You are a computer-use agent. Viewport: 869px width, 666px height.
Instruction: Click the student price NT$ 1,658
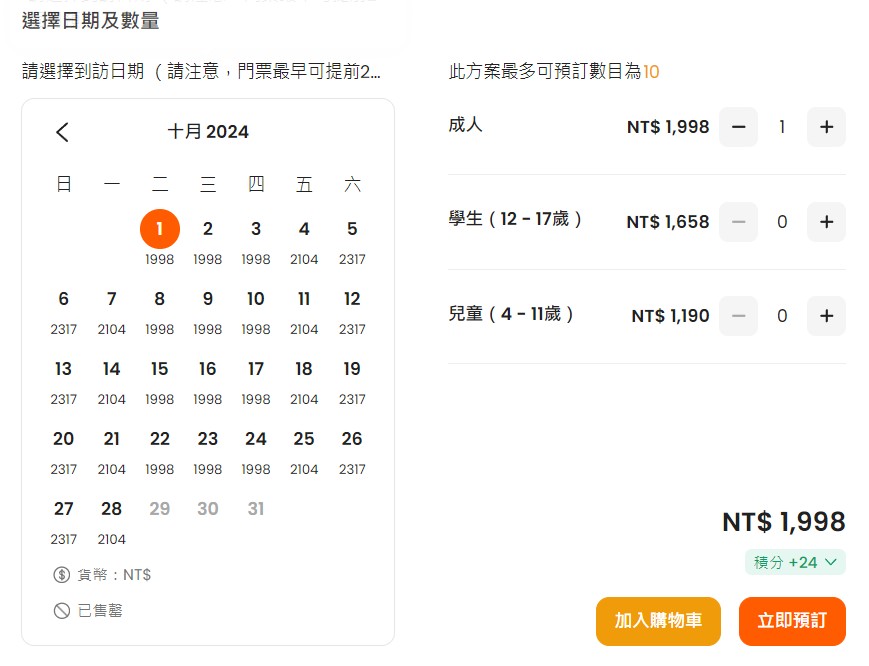(x=668, y=222)
